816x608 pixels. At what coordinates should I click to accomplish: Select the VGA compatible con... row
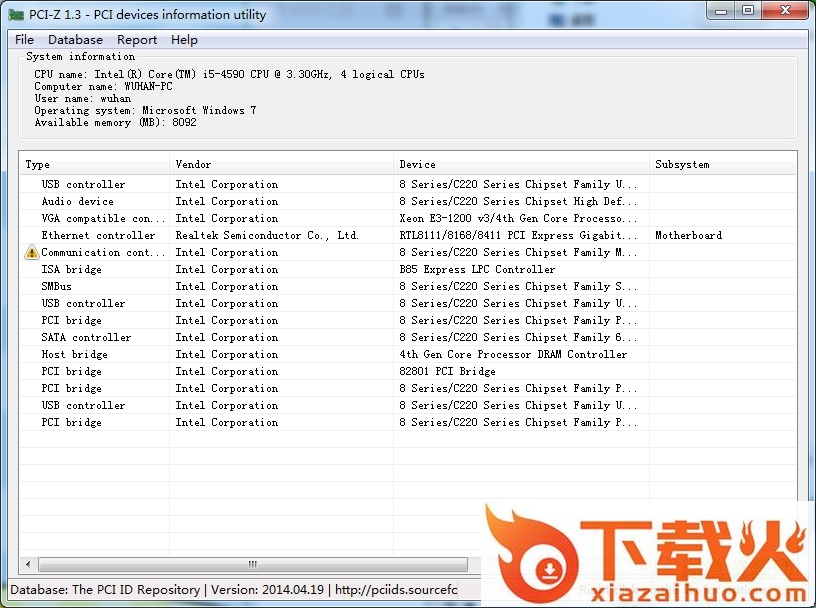point(408,219)
